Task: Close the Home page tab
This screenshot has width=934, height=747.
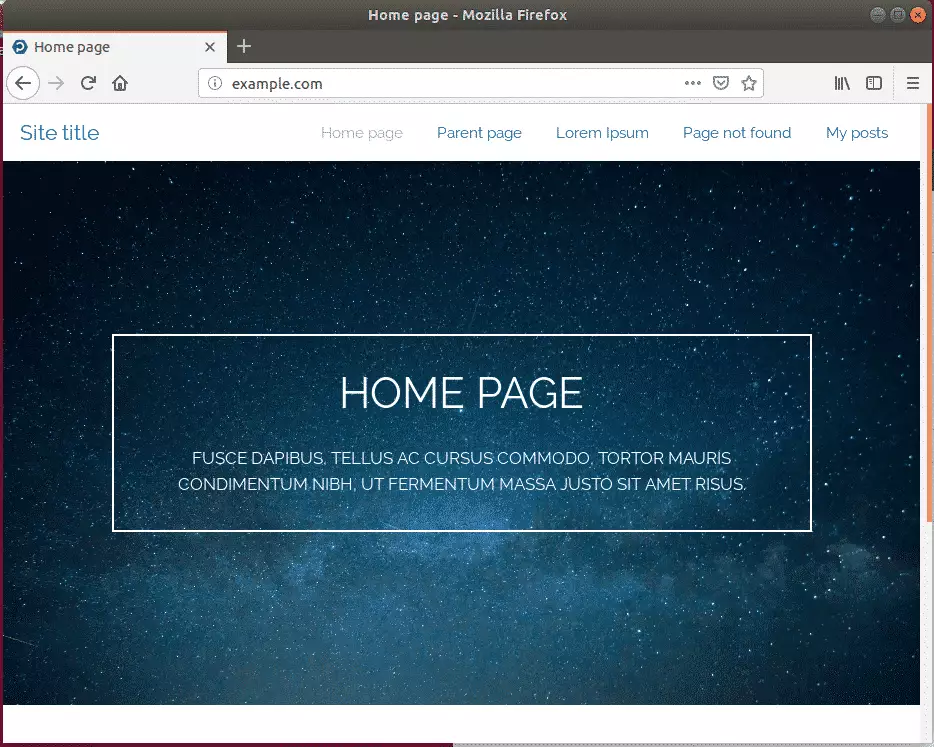Action: (210, 47)
